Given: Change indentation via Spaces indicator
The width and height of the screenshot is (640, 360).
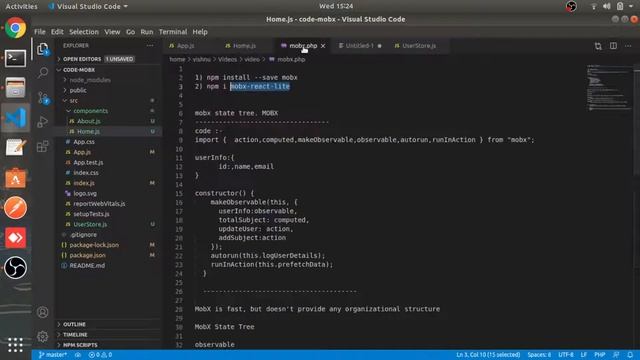Looking at the screenshot, I should (x=539, y=355).
